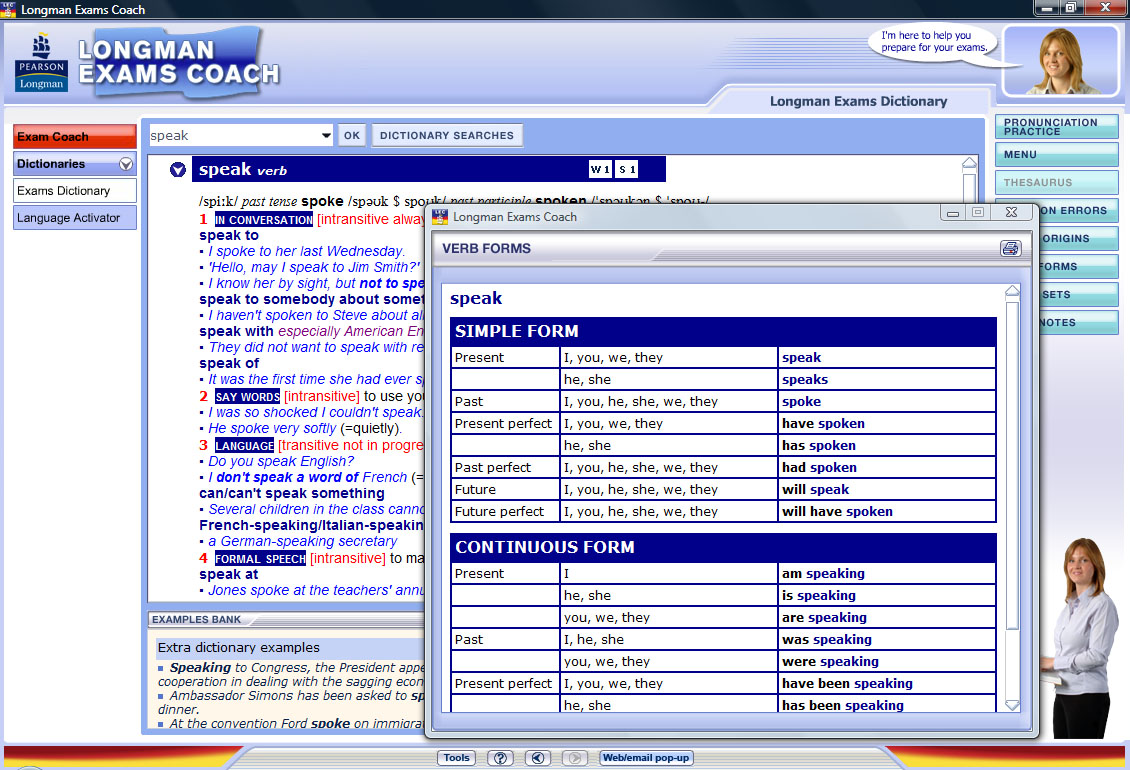Go back using the left arrow icon
Viewport: 1130px width, 770px height.
538,758
